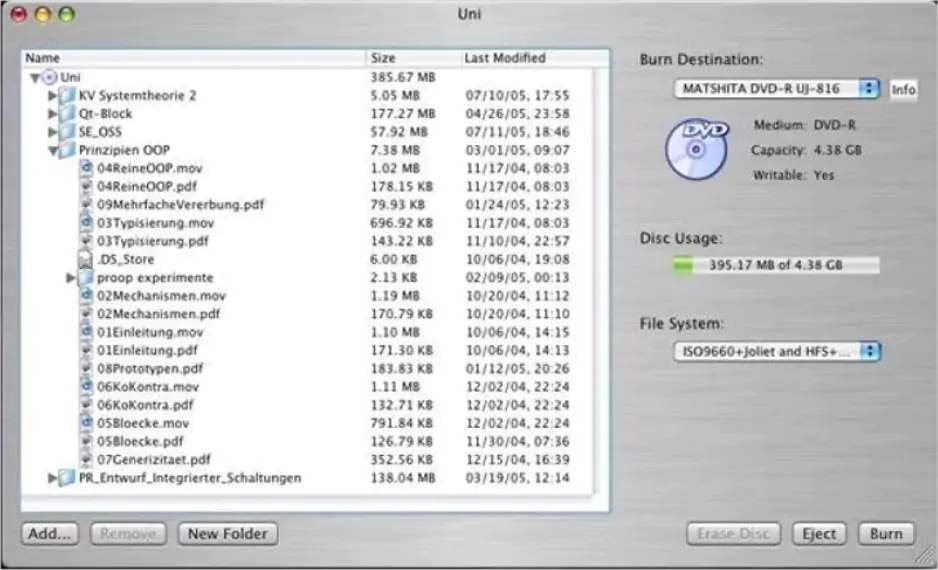Click the proop experimente folder icon
Viewport: 938px width, 570px height.
point(86,278)
